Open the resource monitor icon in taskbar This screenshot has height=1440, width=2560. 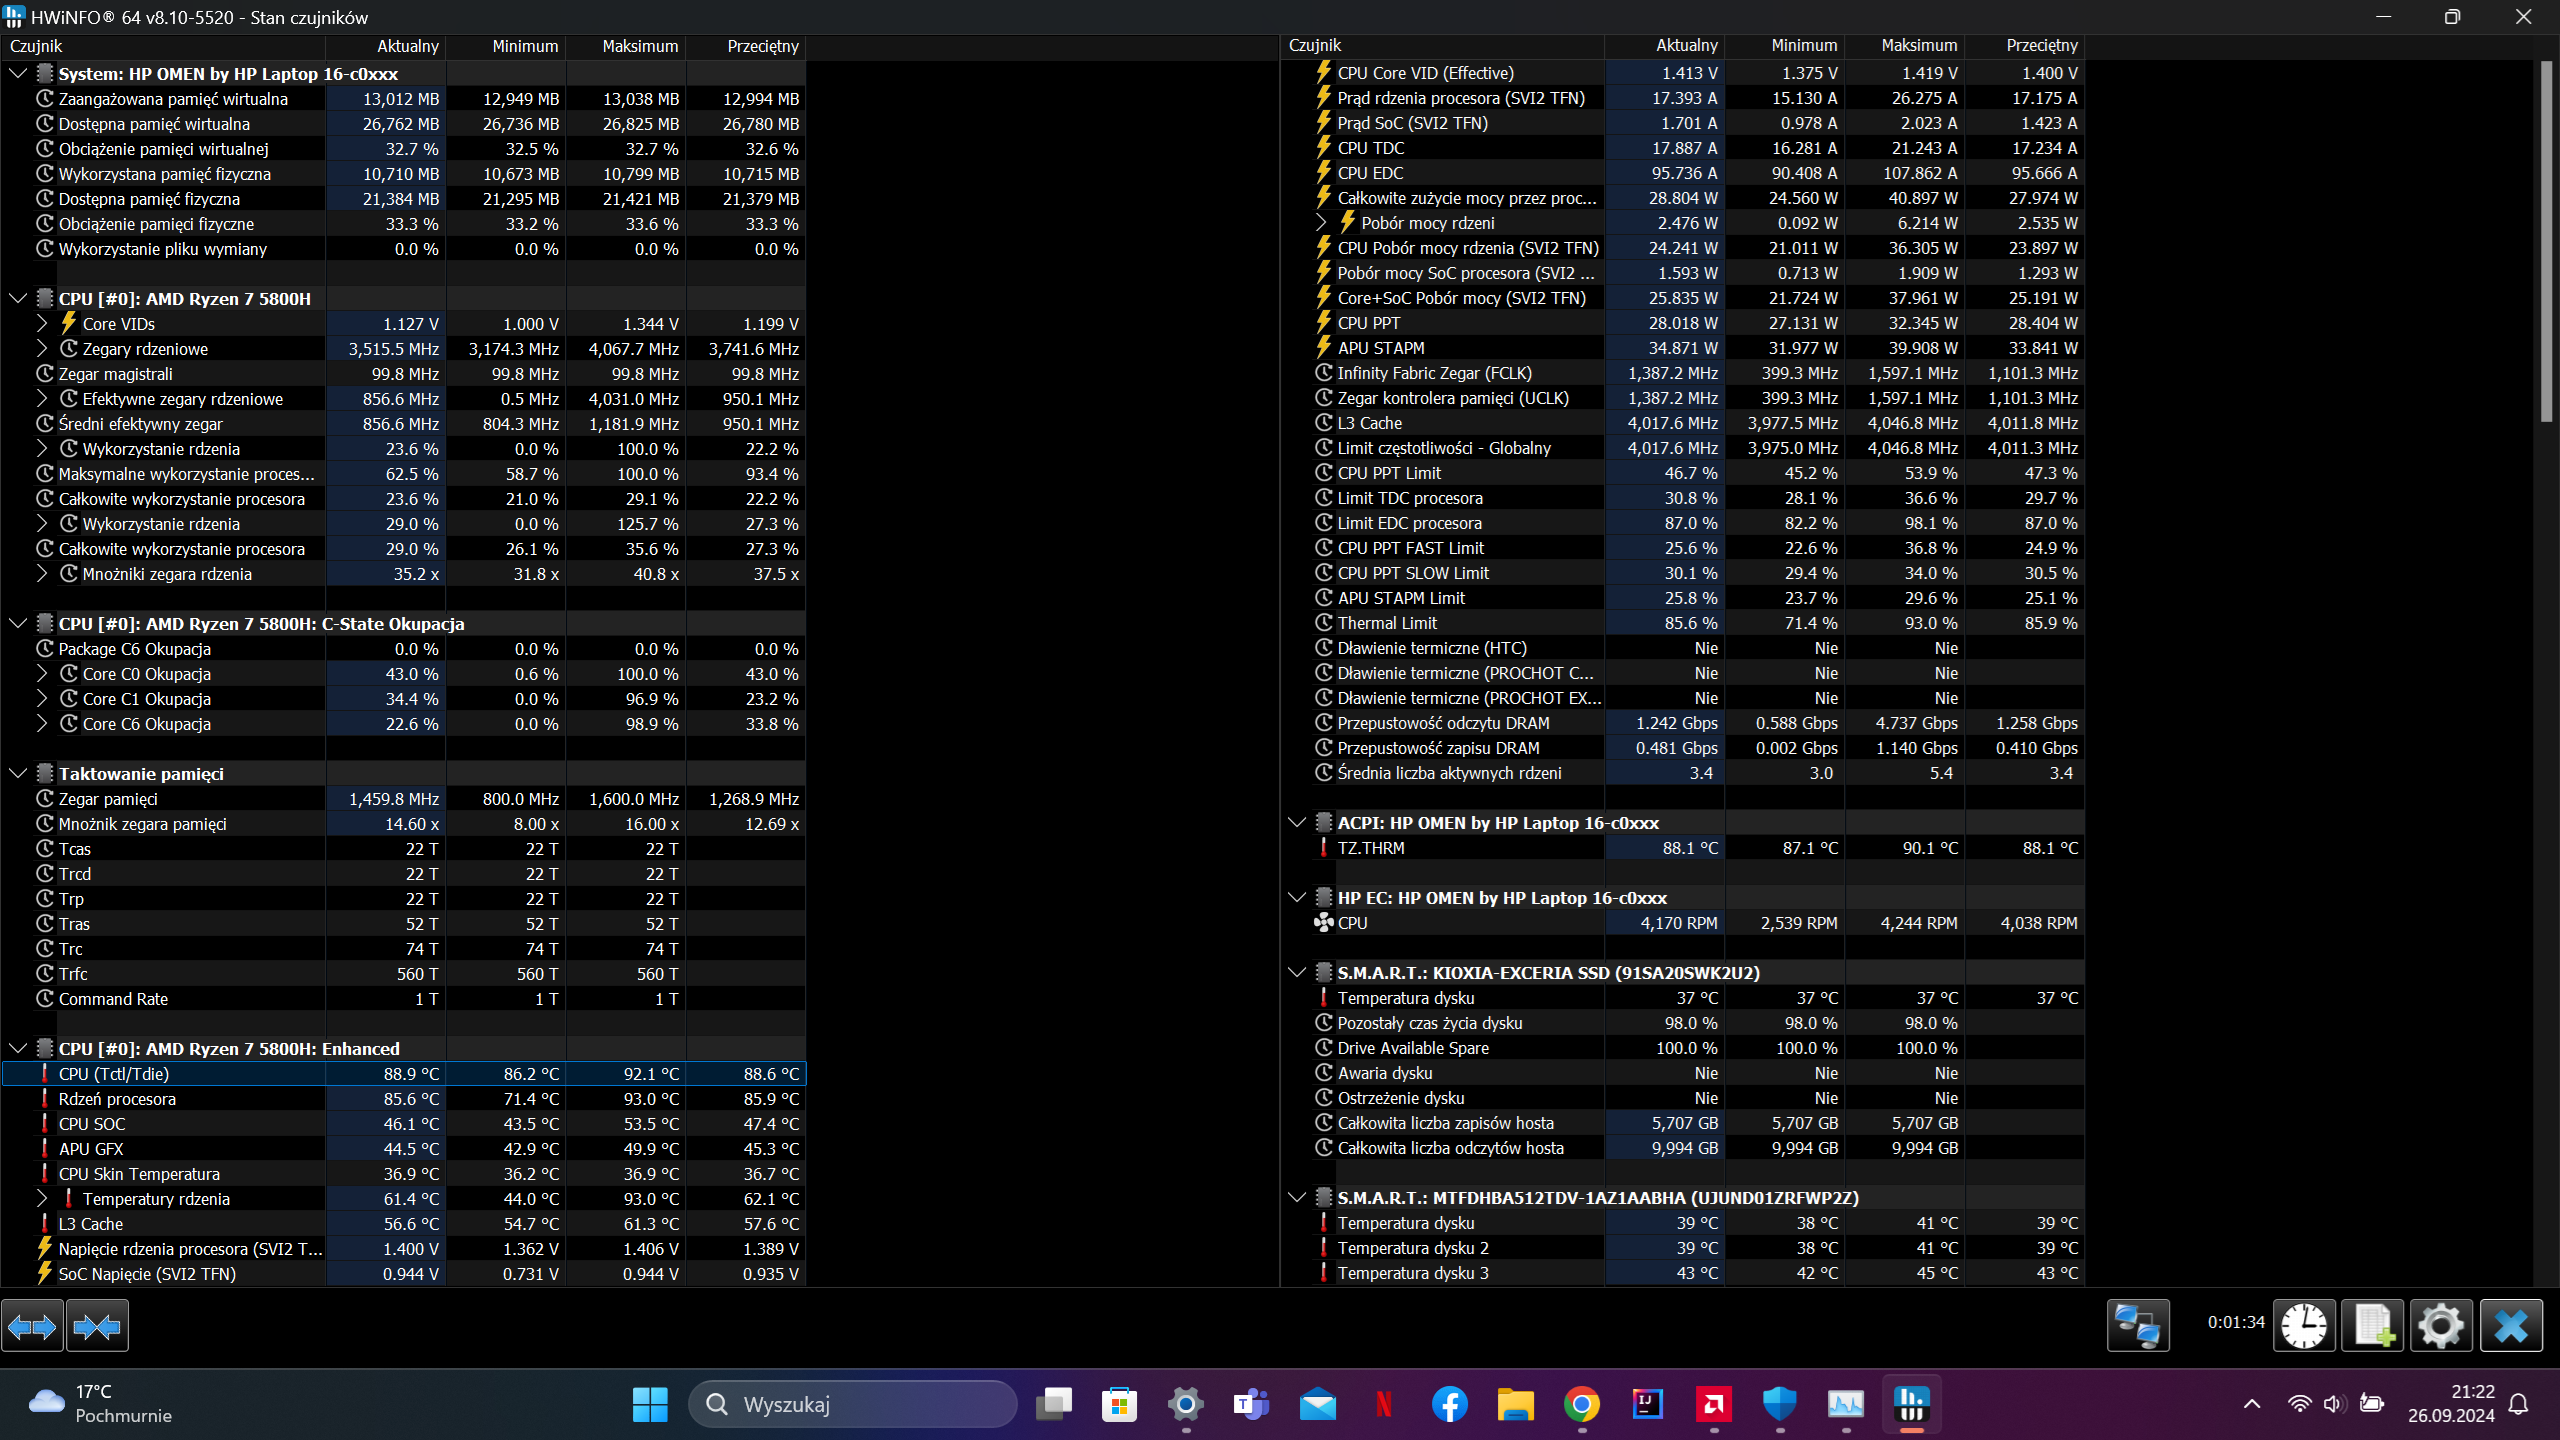(1845, 1404)
